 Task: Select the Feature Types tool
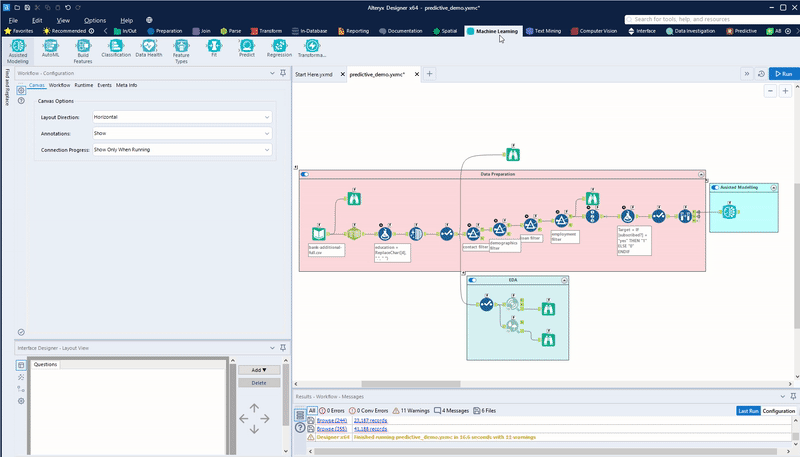click(x=181, y=51)
